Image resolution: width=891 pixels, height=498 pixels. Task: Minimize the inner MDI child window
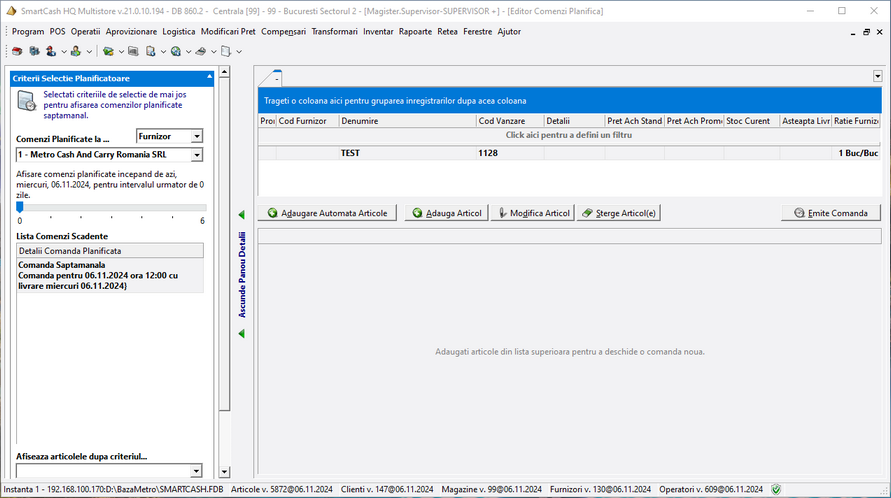tap(853, 32)
